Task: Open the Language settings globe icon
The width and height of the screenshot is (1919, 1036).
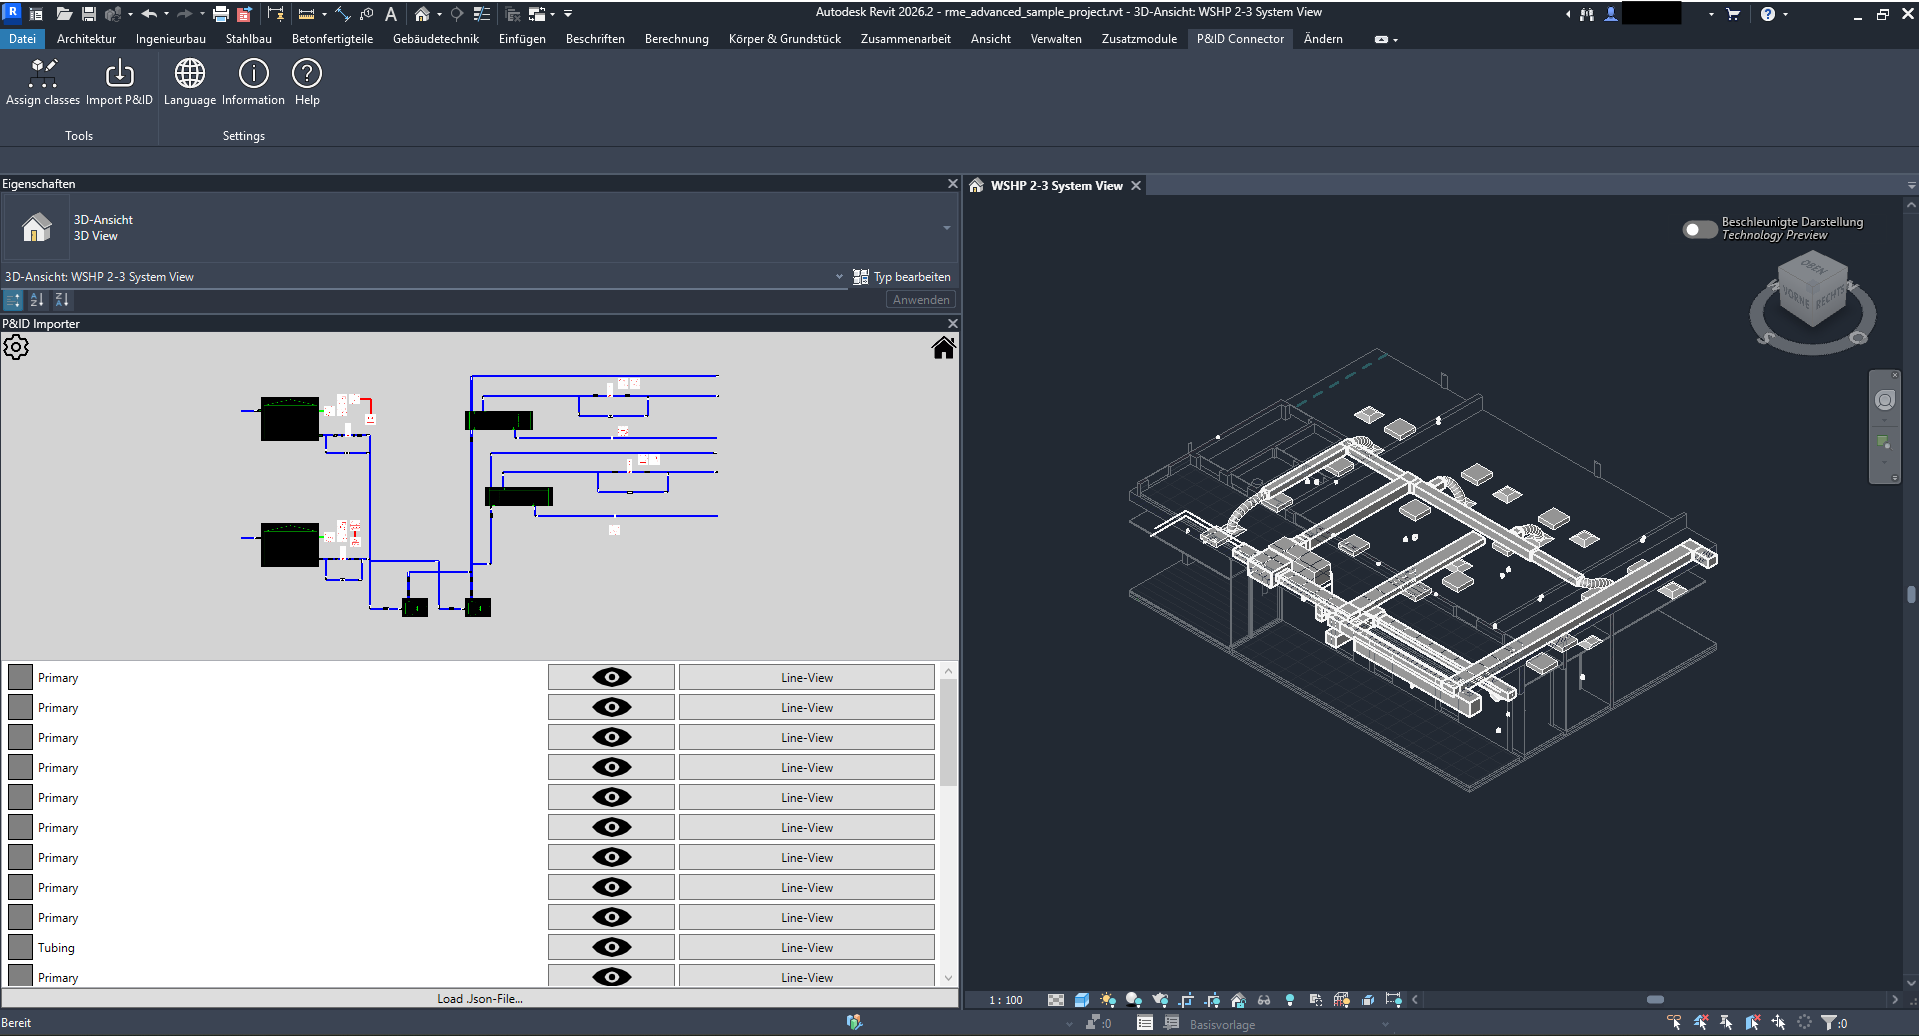Action: click(190, 75)
